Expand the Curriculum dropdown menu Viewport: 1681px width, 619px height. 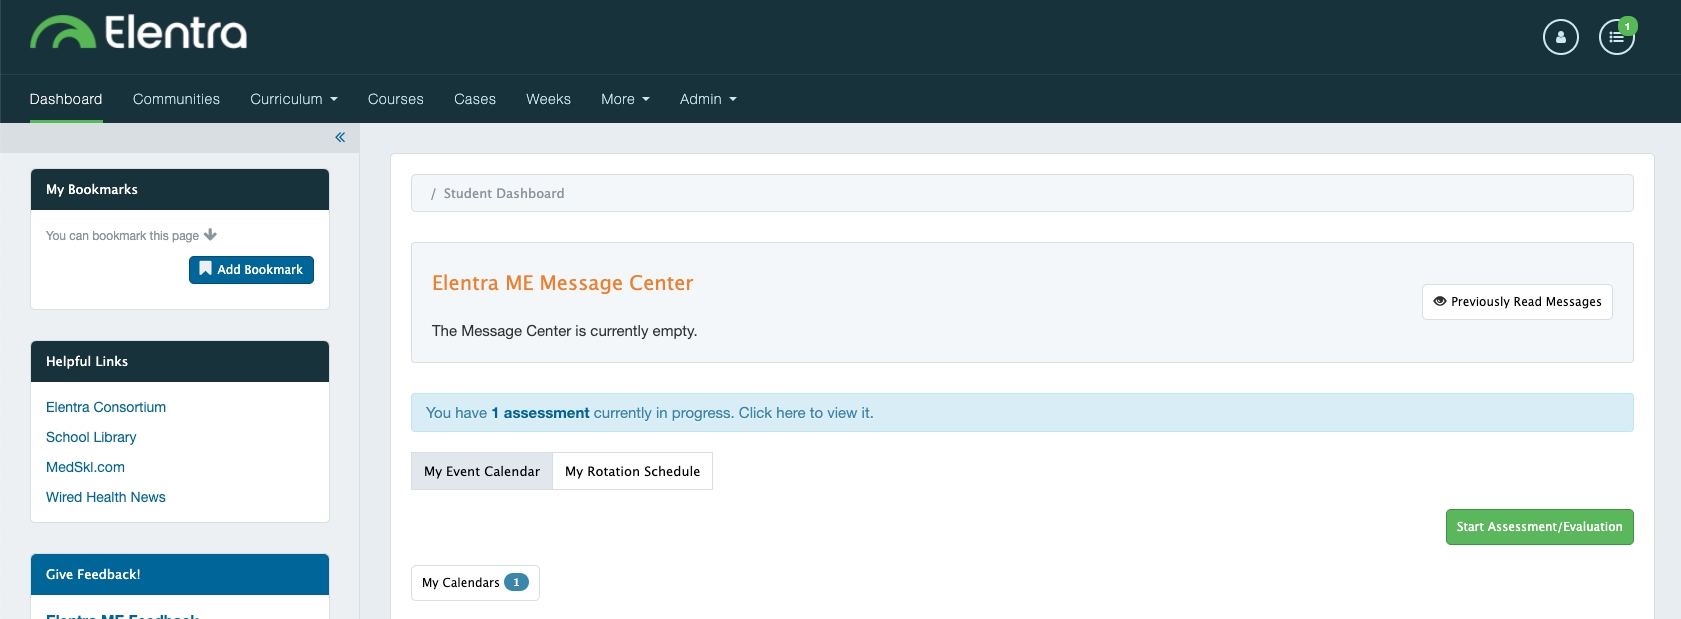[x=294, y=99]
